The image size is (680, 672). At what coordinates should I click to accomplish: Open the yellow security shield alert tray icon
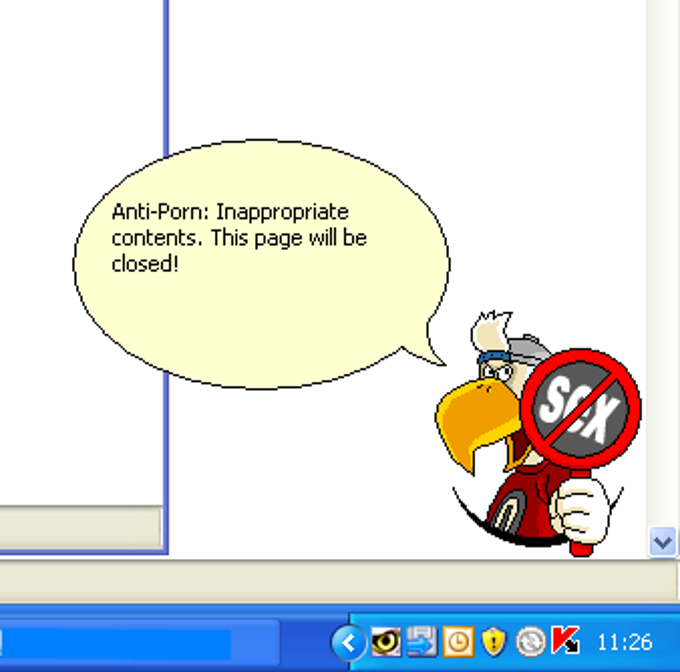click(x=494, y=642)
